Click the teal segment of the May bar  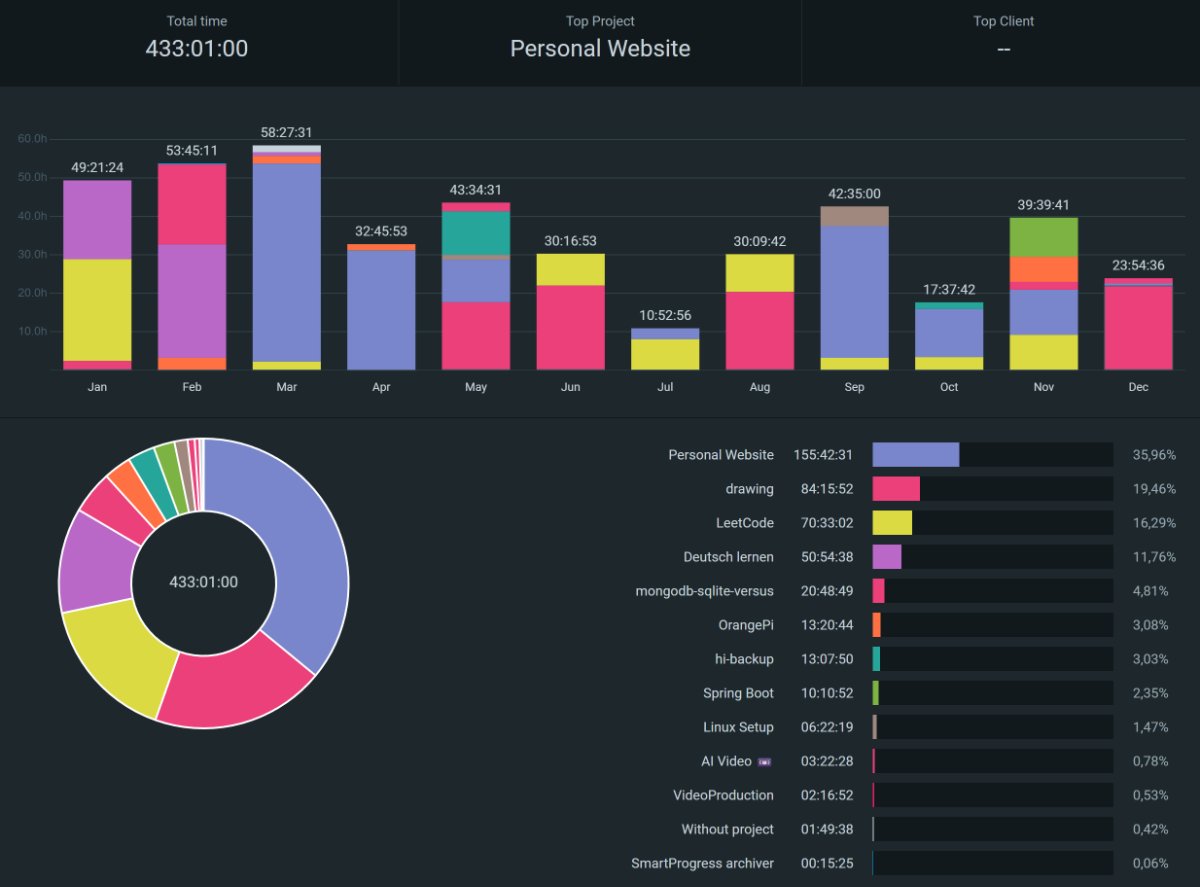tap(476, 233)
